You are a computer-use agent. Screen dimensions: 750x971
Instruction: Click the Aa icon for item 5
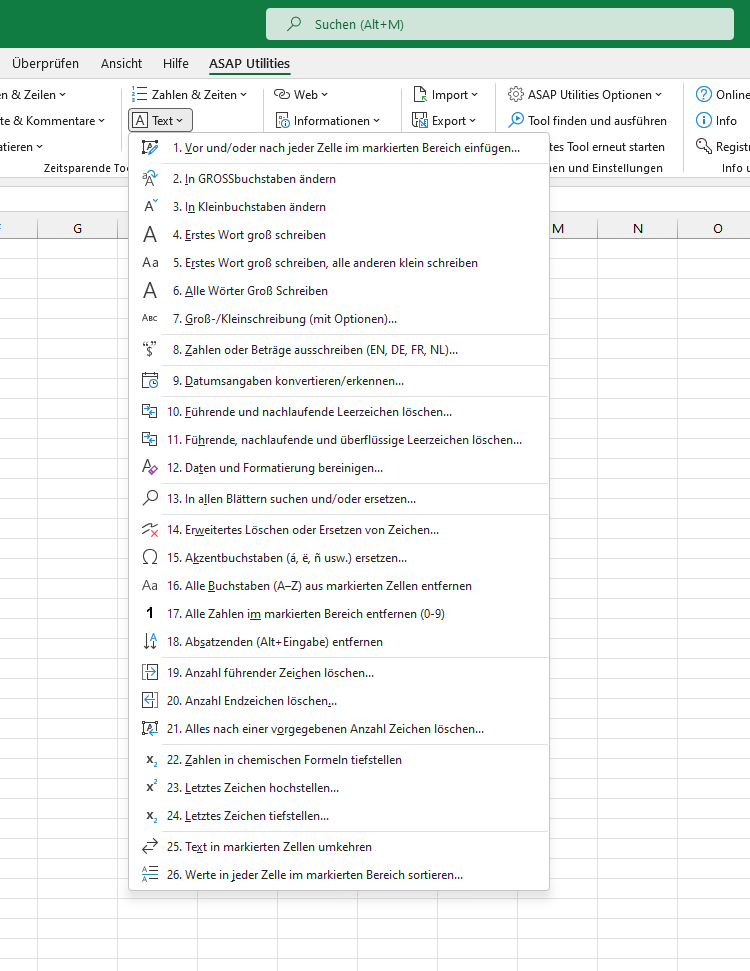(x=150, y=263)
